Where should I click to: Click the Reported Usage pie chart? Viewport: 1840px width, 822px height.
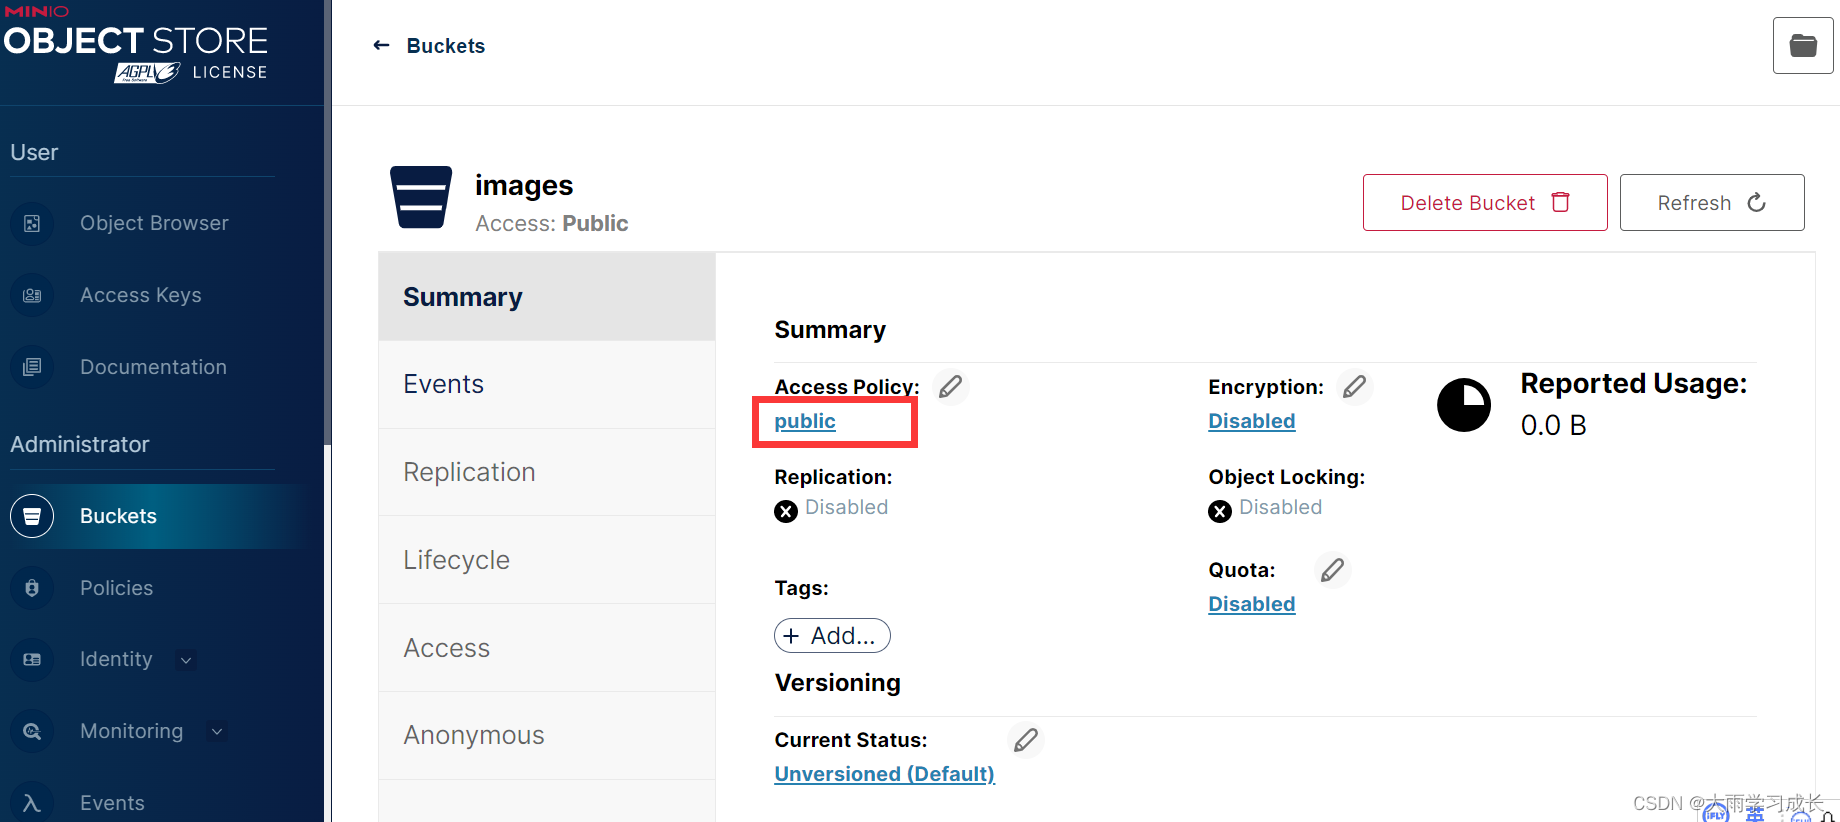[1464, 405]
